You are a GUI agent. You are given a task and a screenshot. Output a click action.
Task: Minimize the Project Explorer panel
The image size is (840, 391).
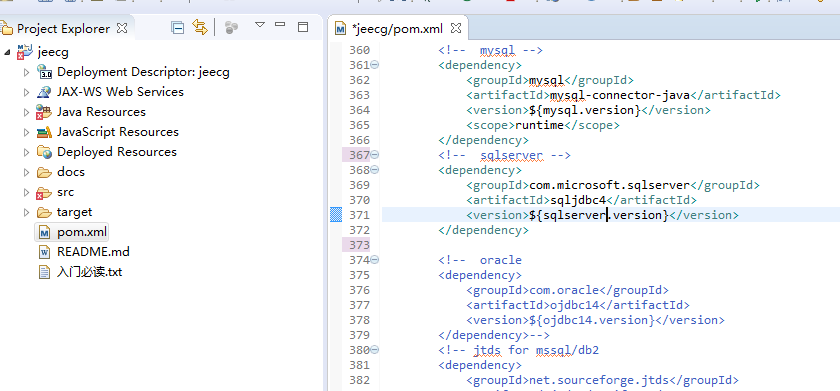280,24
